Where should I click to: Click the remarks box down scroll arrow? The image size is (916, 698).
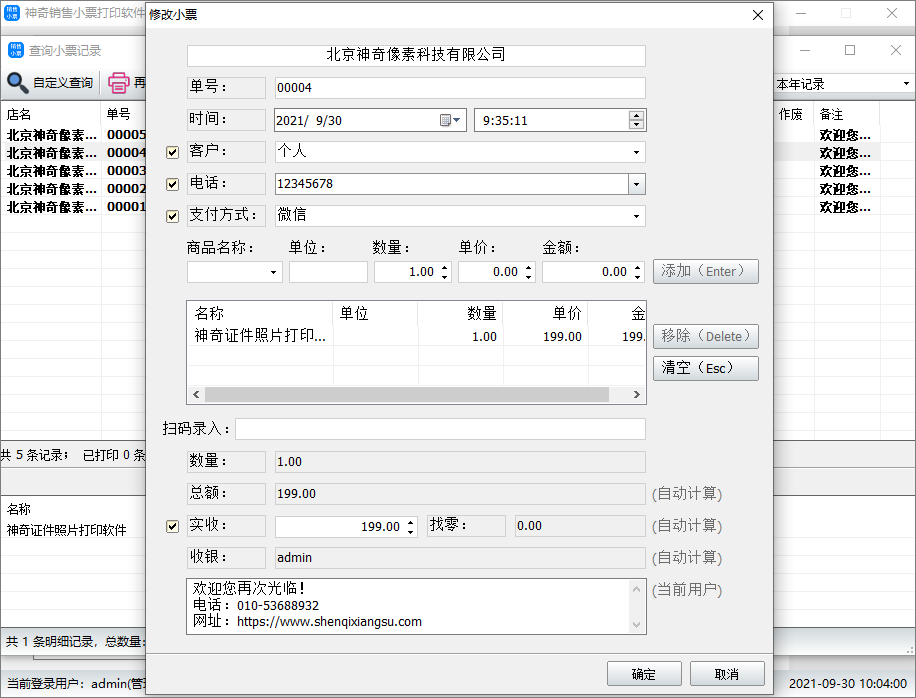tap(636, 625)
